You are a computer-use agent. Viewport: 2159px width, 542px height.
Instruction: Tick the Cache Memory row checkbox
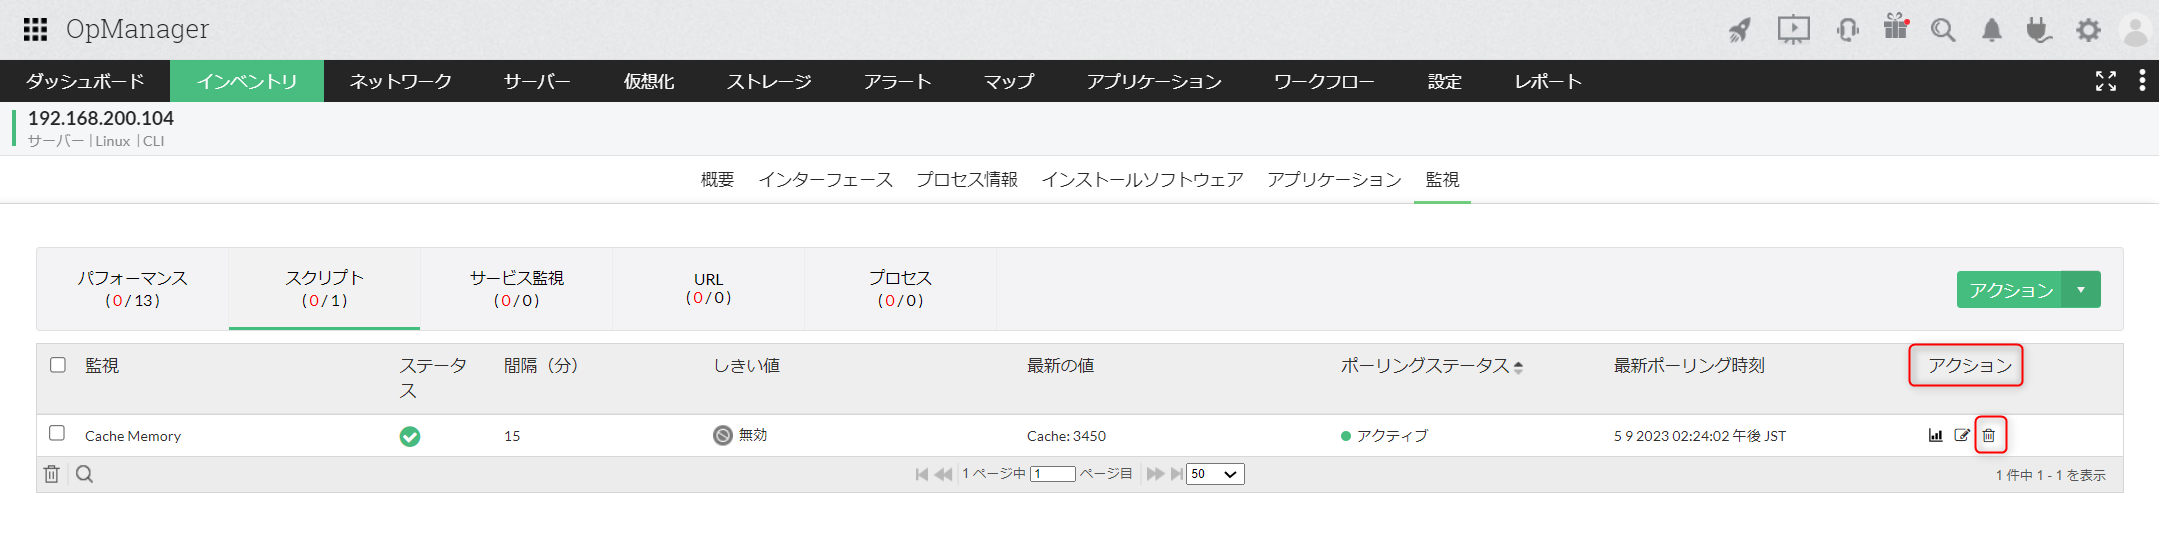(x=57, y=433)
